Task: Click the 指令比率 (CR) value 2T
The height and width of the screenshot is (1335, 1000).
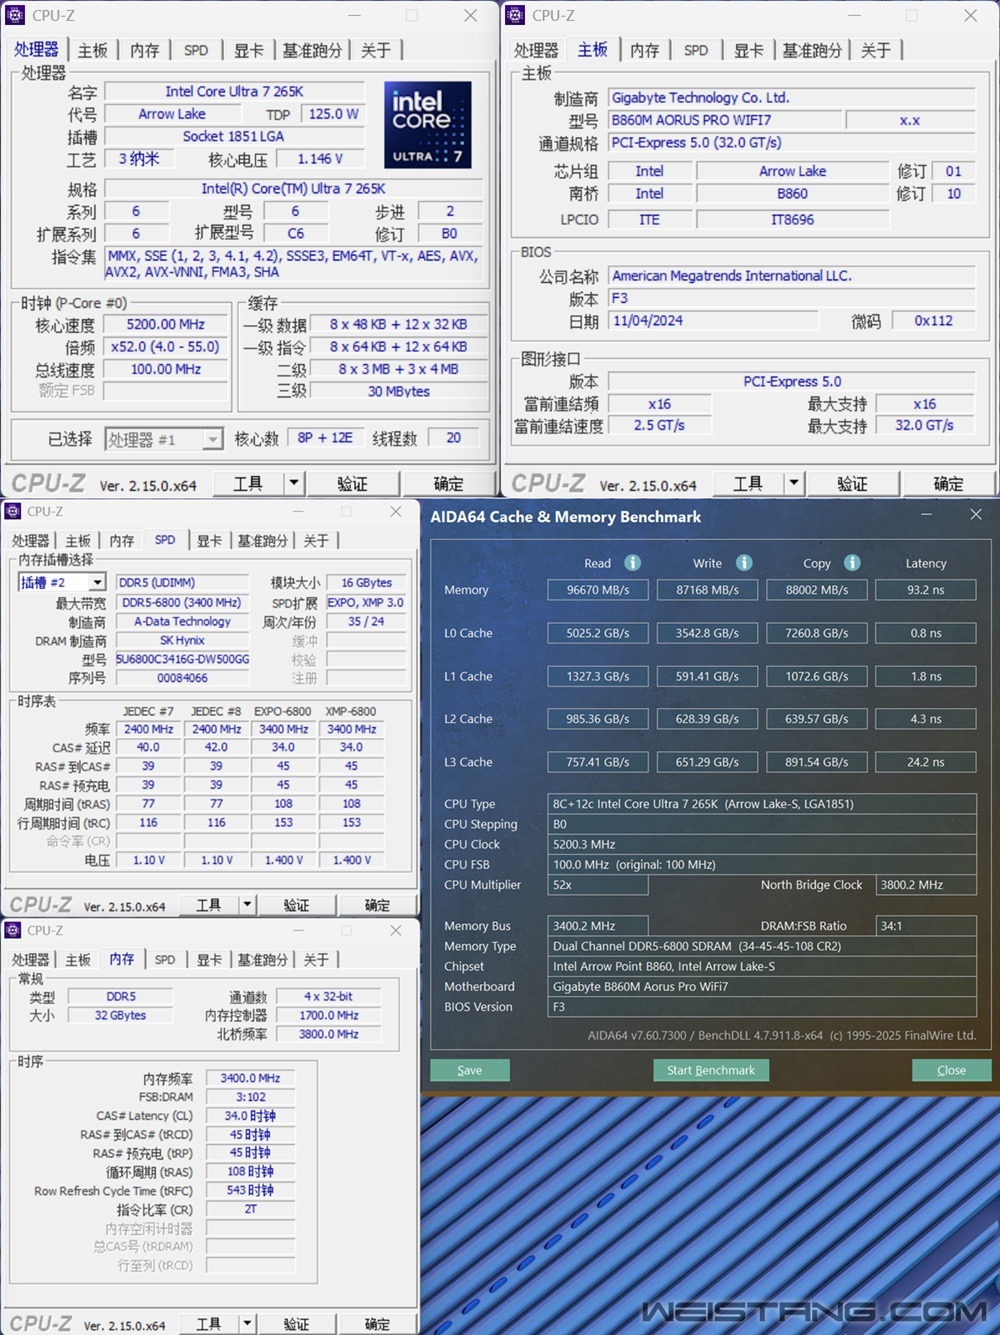Action: 250,1209
